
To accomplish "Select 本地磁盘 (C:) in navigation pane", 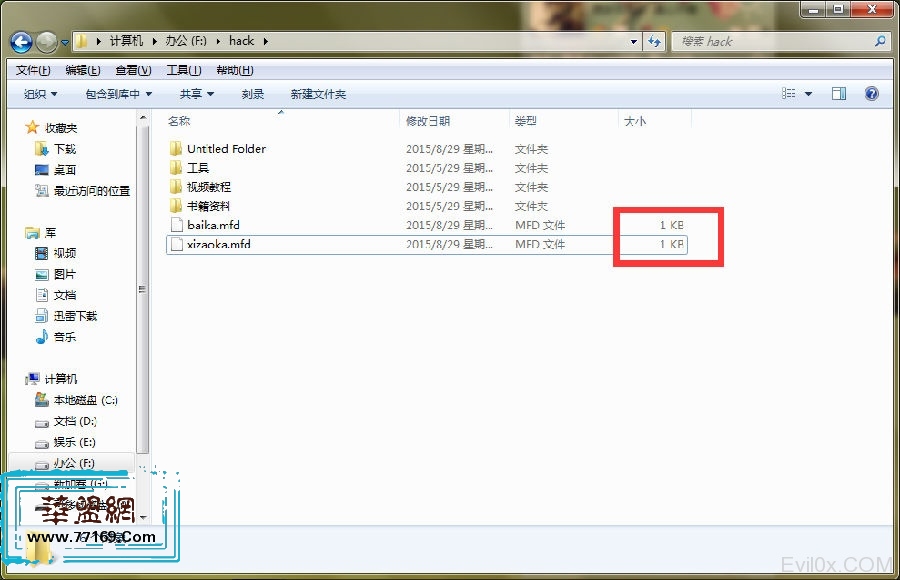I will click(x=85, y=400).
